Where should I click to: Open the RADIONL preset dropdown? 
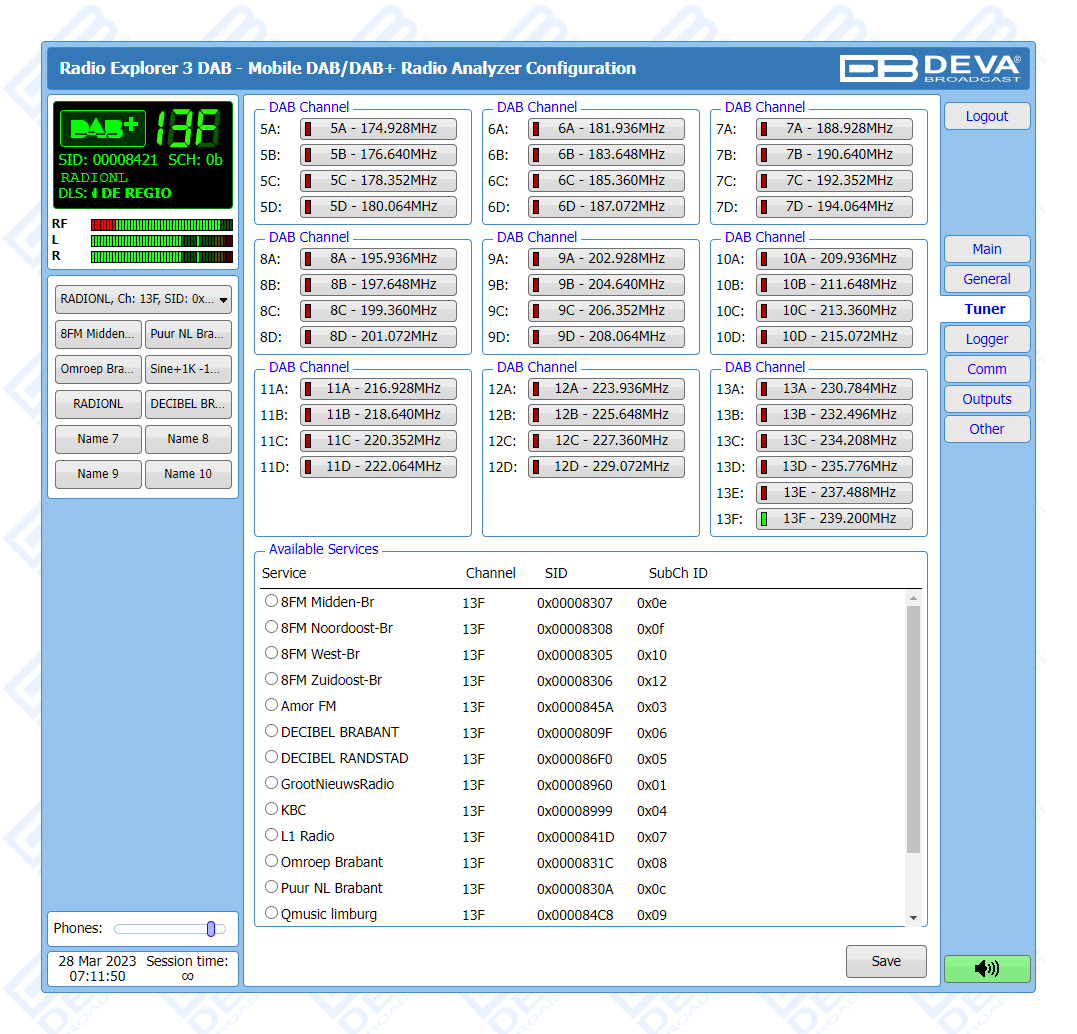(x=143, y=299)
